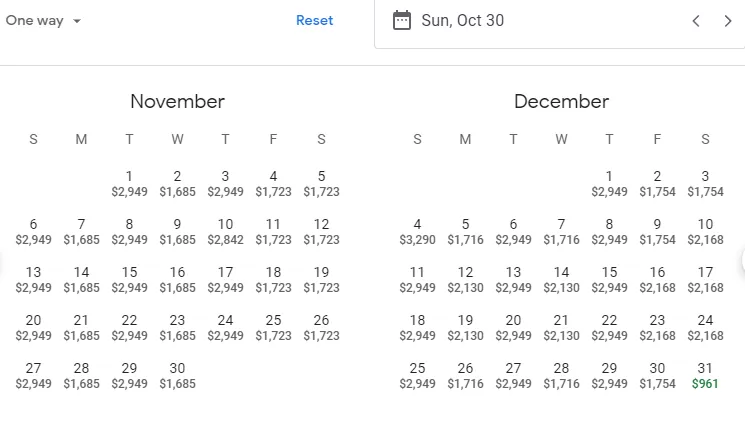
Task: Select December 28 with $1,716 fare
Action: pyautogui.click(x=561, y=375)
